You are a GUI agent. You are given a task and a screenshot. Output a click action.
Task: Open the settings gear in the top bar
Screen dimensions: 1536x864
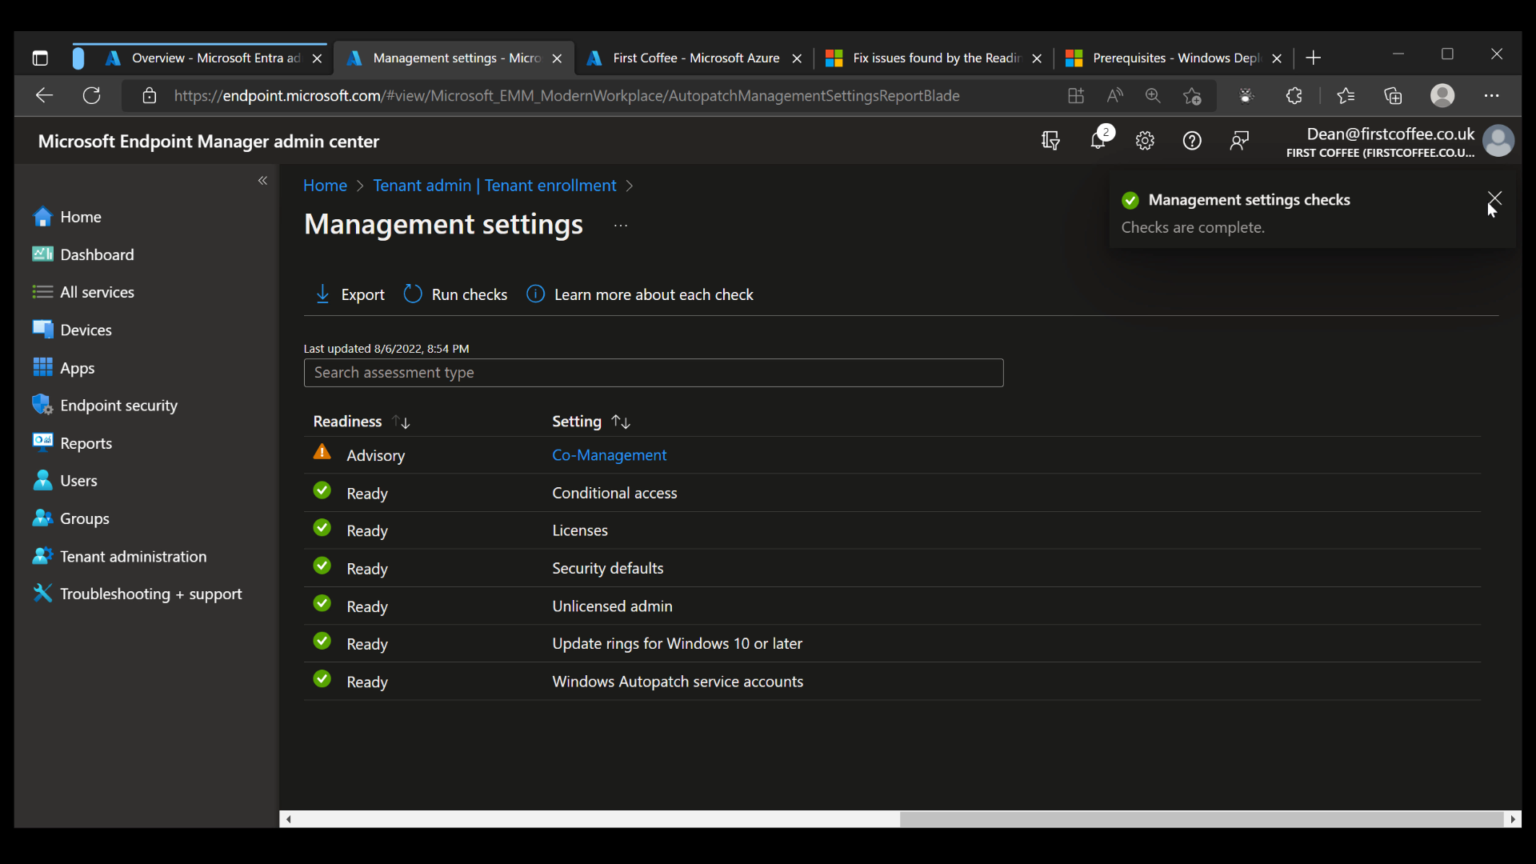pyautogui.click(x=1145, y=140)
